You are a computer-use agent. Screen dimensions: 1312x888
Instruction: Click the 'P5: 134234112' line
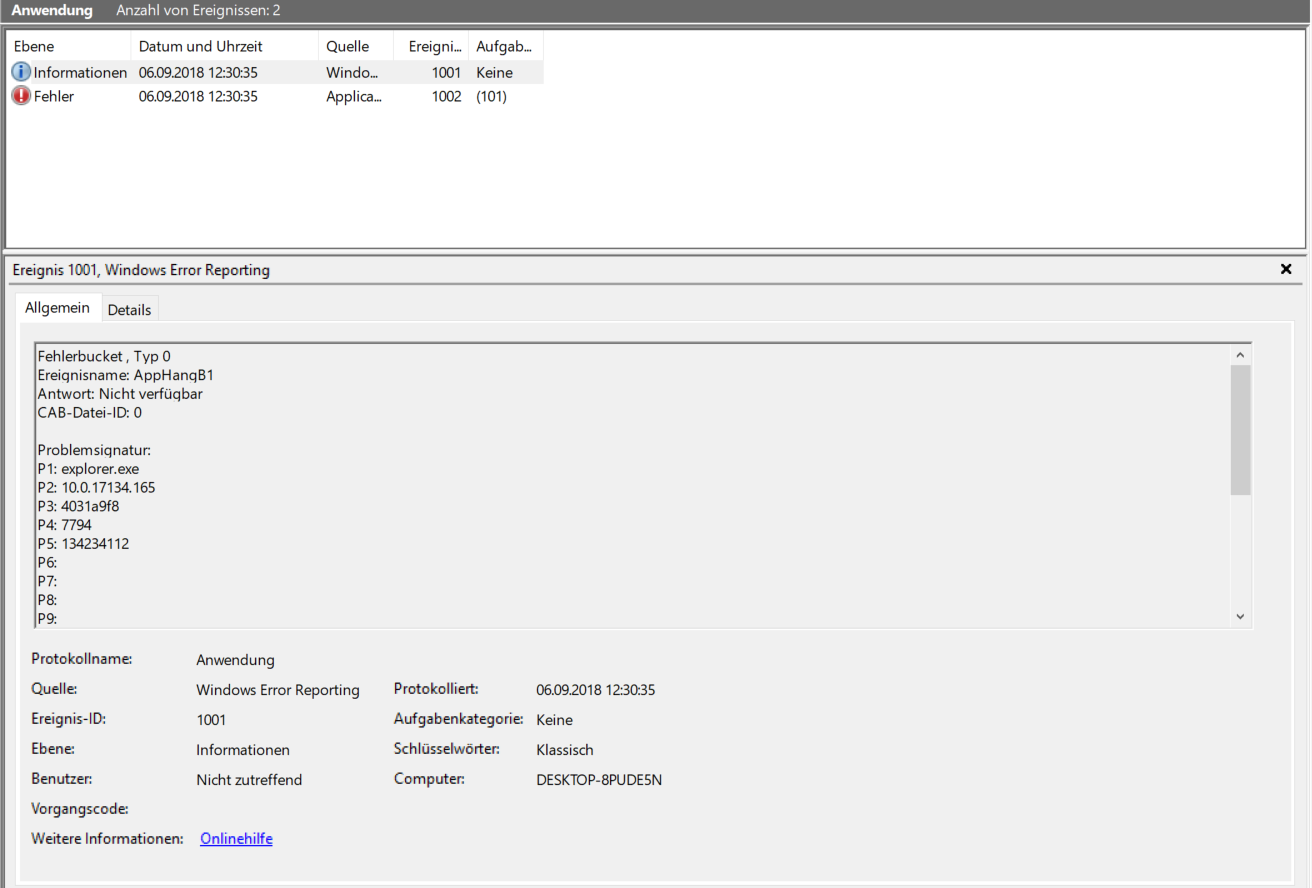pyautogui.click(x=83, y=544)
